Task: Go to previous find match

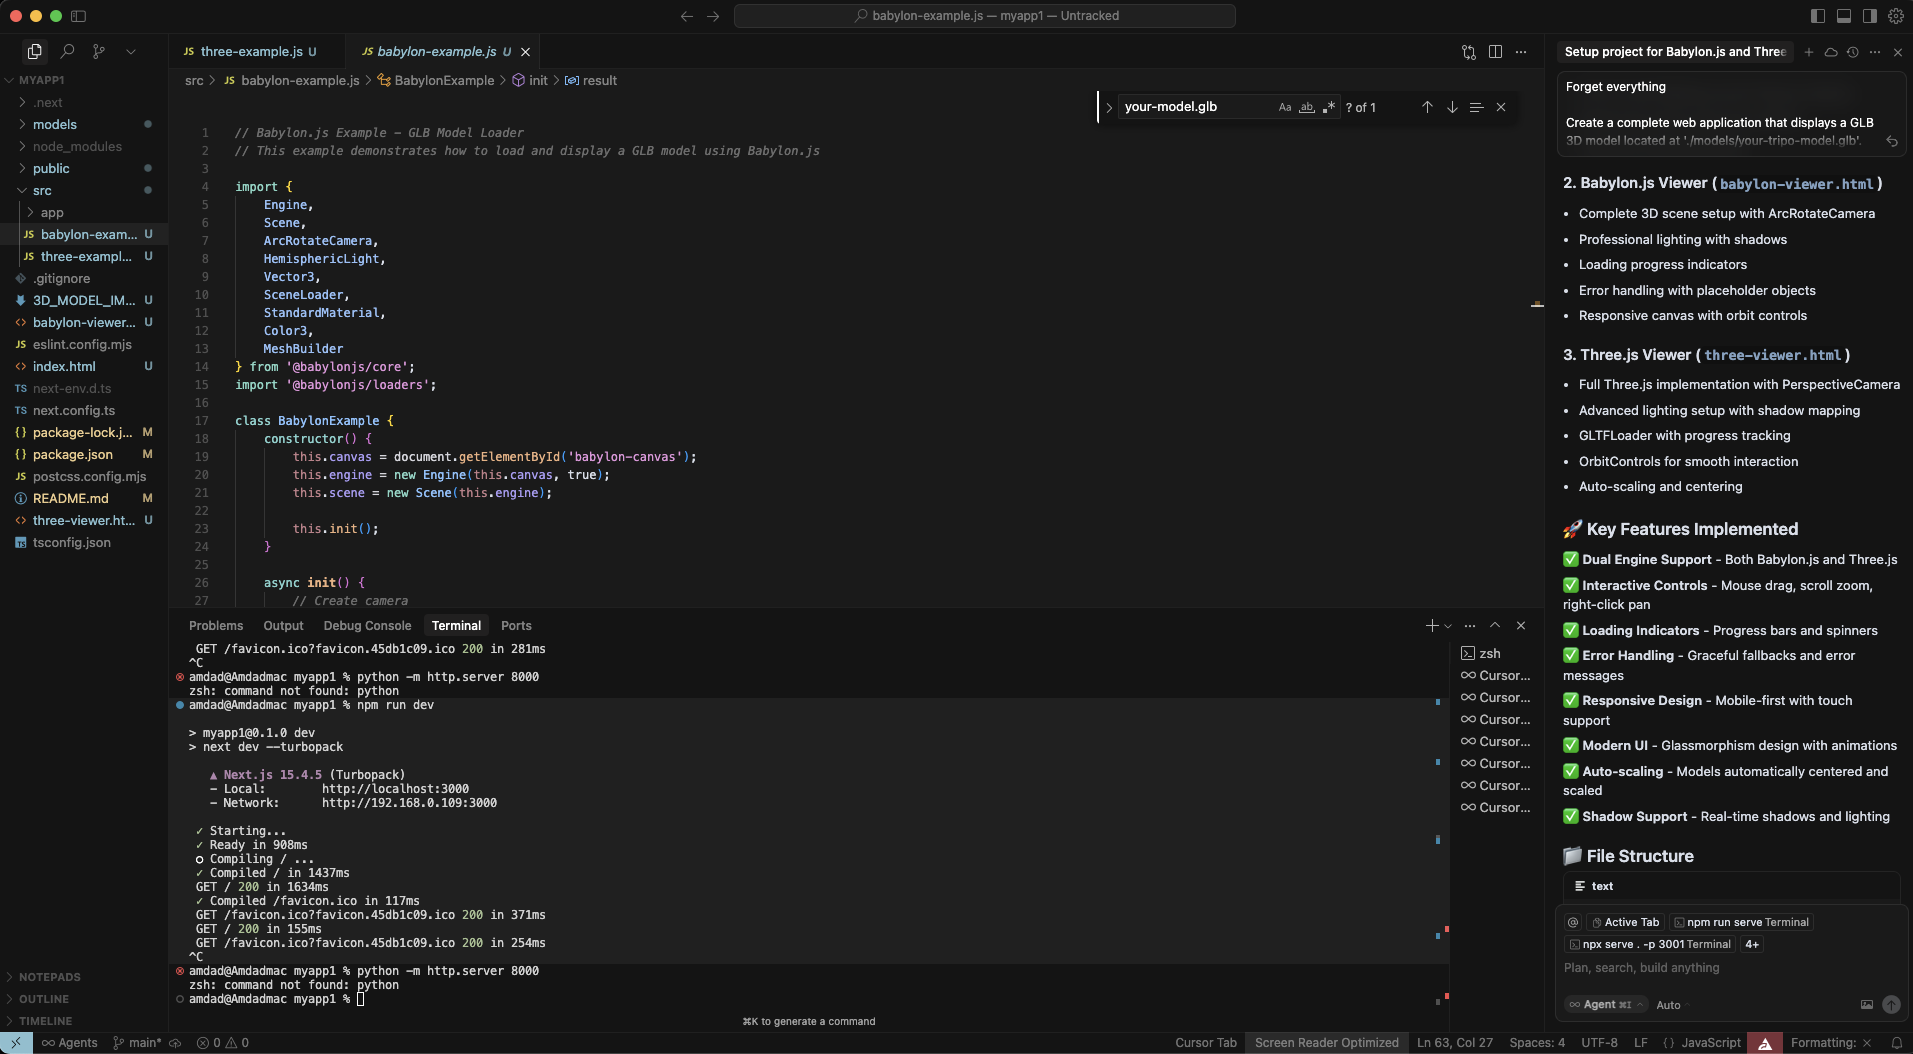Action: pos(1427,107)
